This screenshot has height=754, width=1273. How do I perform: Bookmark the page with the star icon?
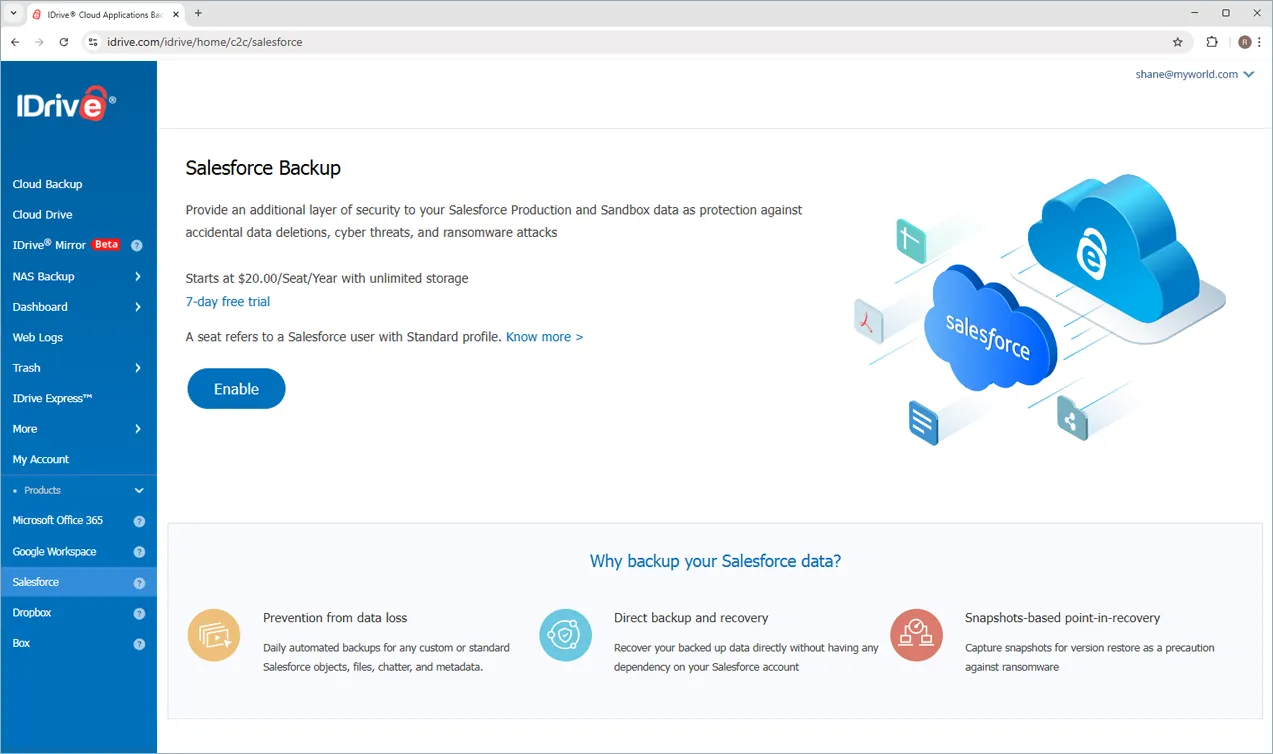coord(1177,42)
